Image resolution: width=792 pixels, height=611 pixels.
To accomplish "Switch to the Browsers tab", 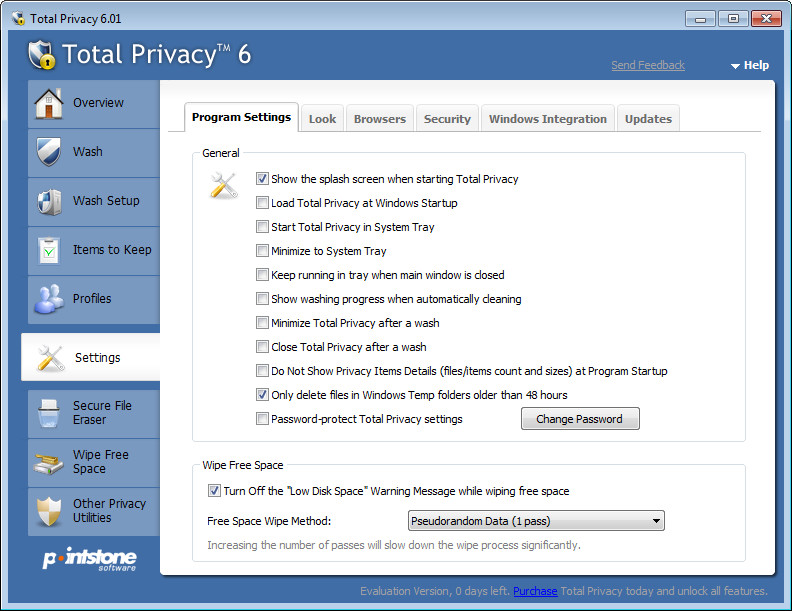I will pyautogui.click(x=380, y=119).
